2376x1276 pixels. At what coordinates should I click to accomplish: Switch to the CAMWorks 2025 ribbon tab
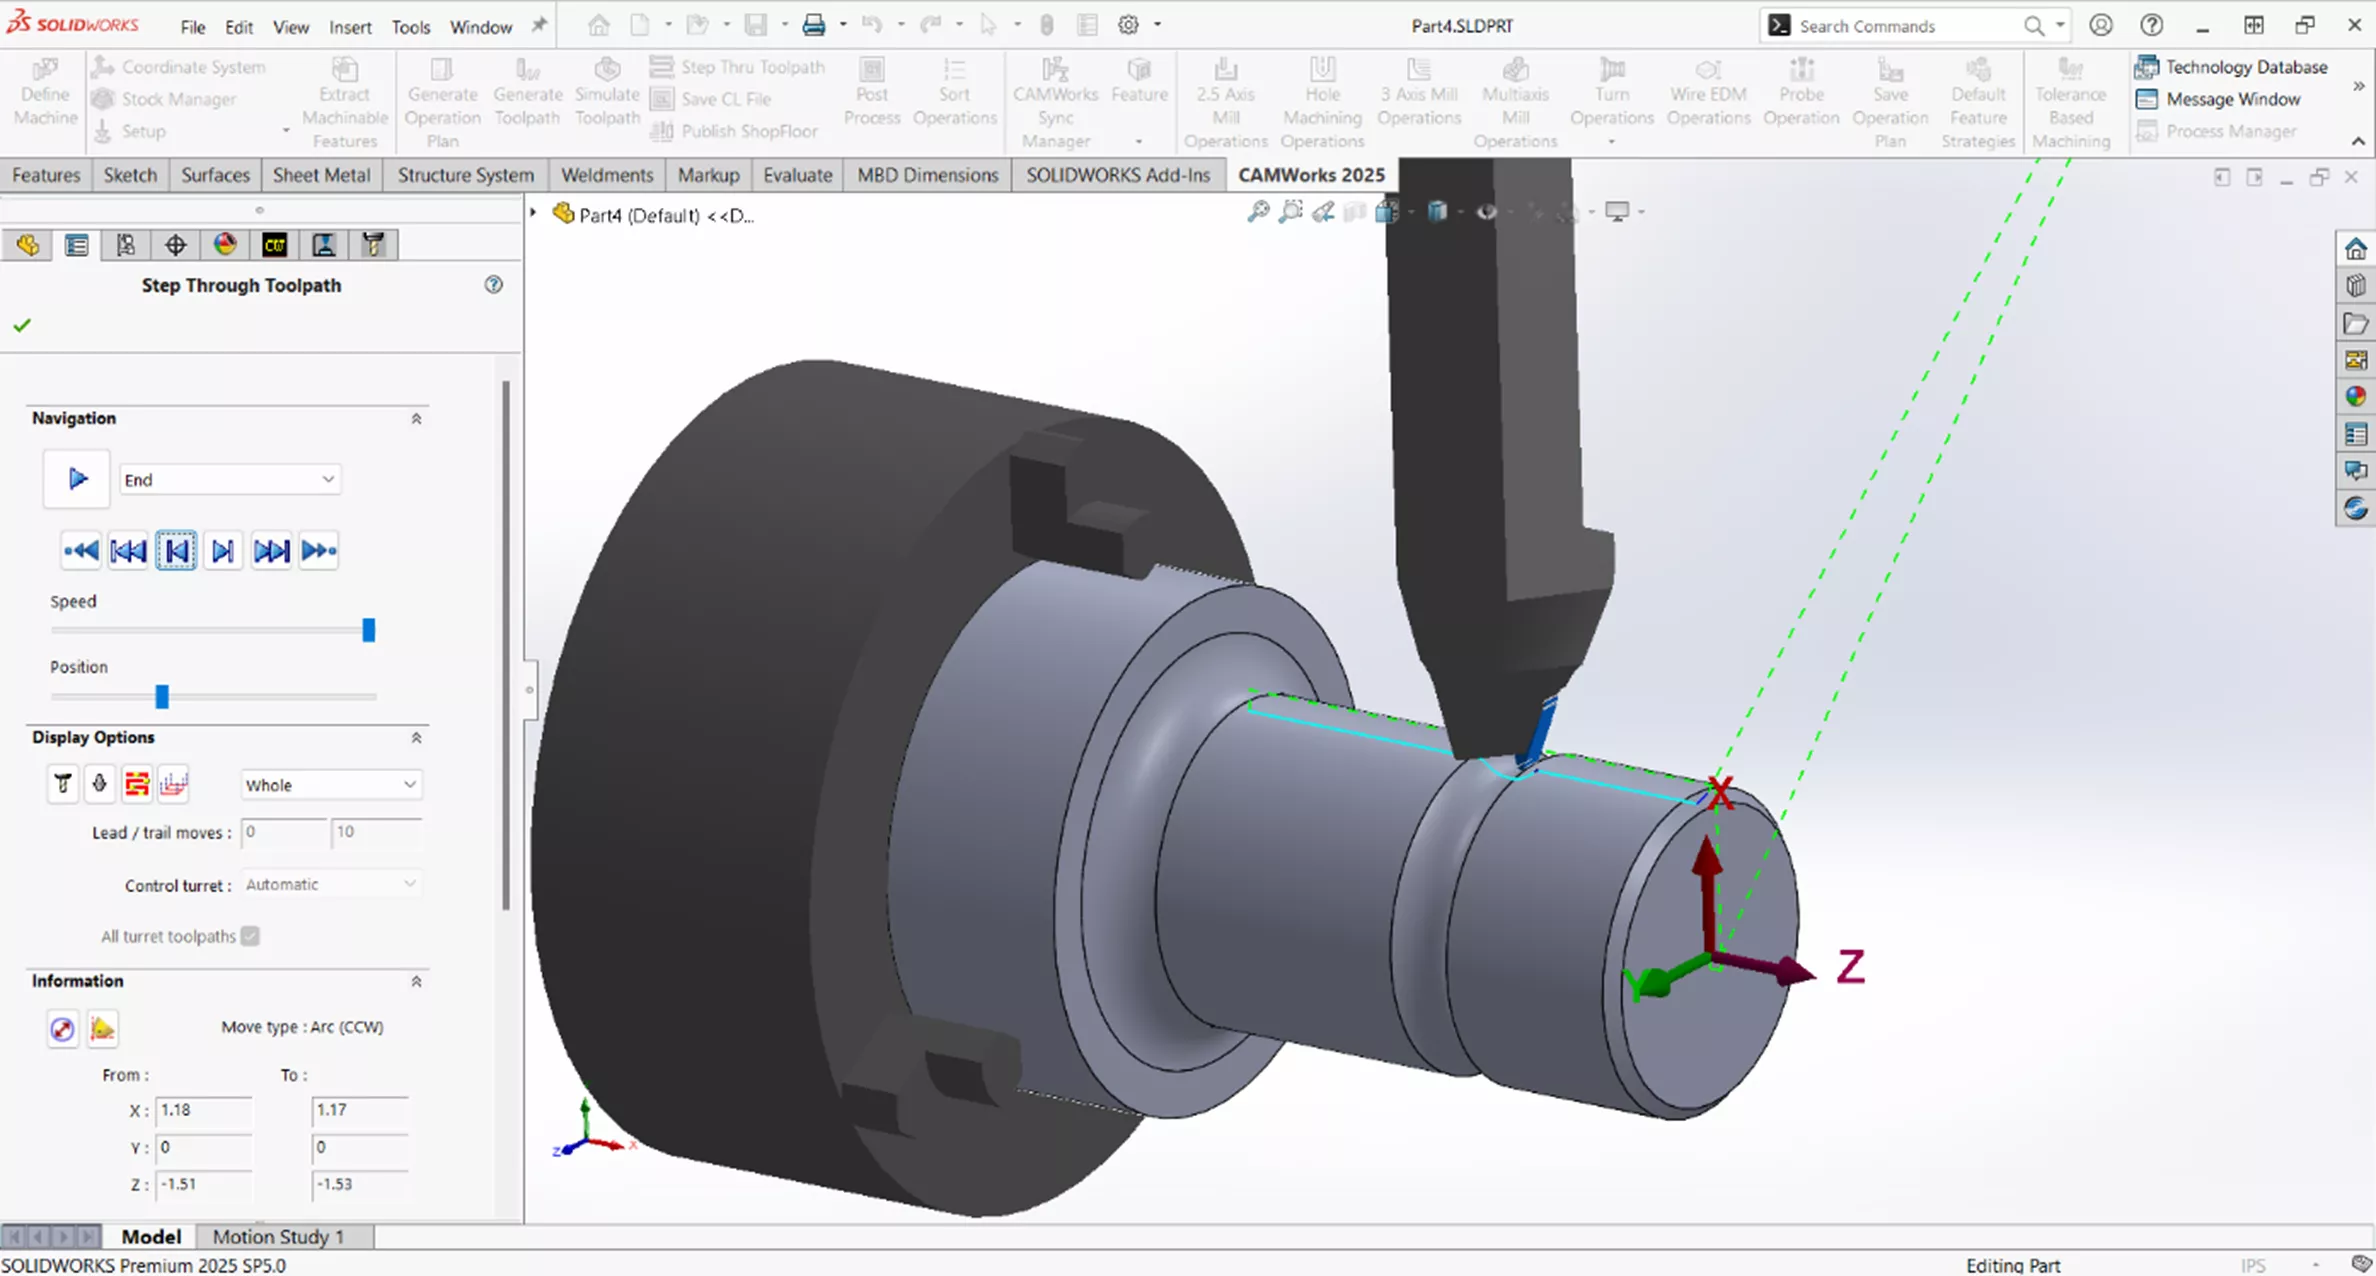1310,174
